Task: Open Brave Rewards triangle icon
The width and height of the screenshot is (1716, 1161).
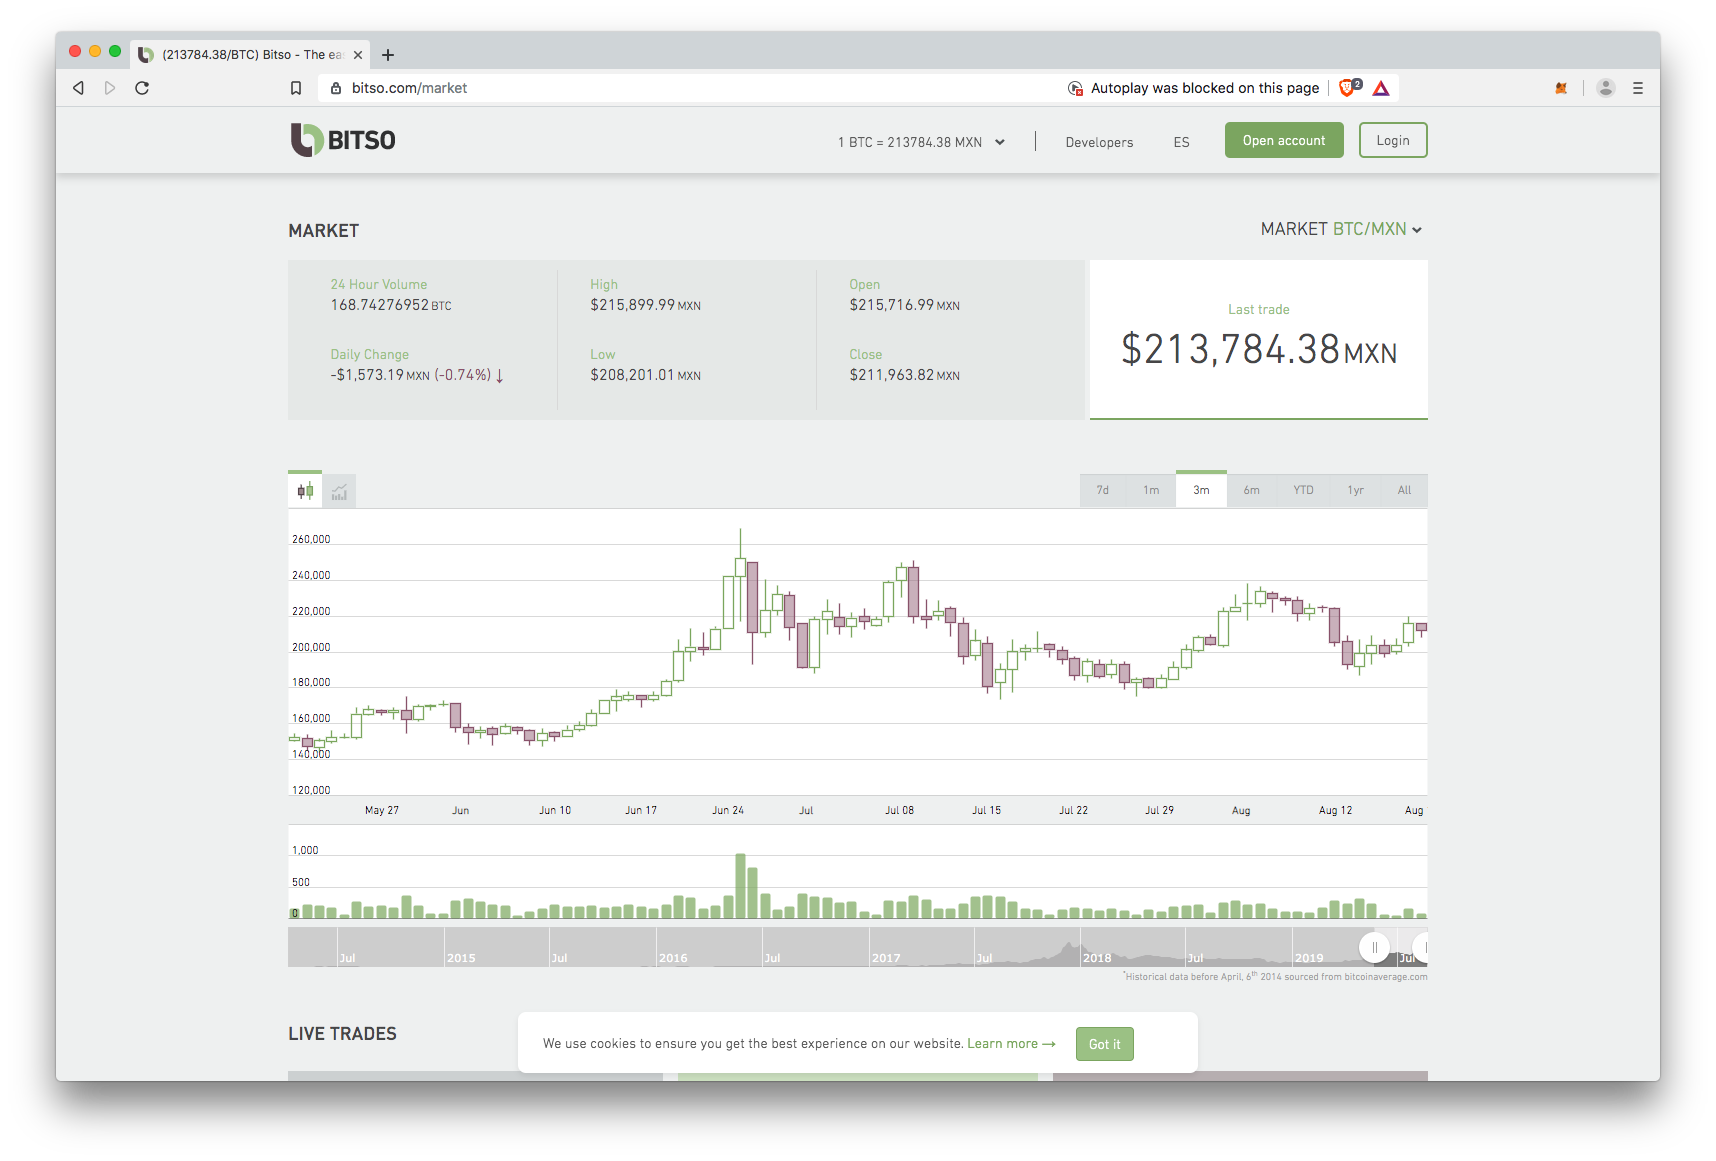Action: [x=1381, y=88]
